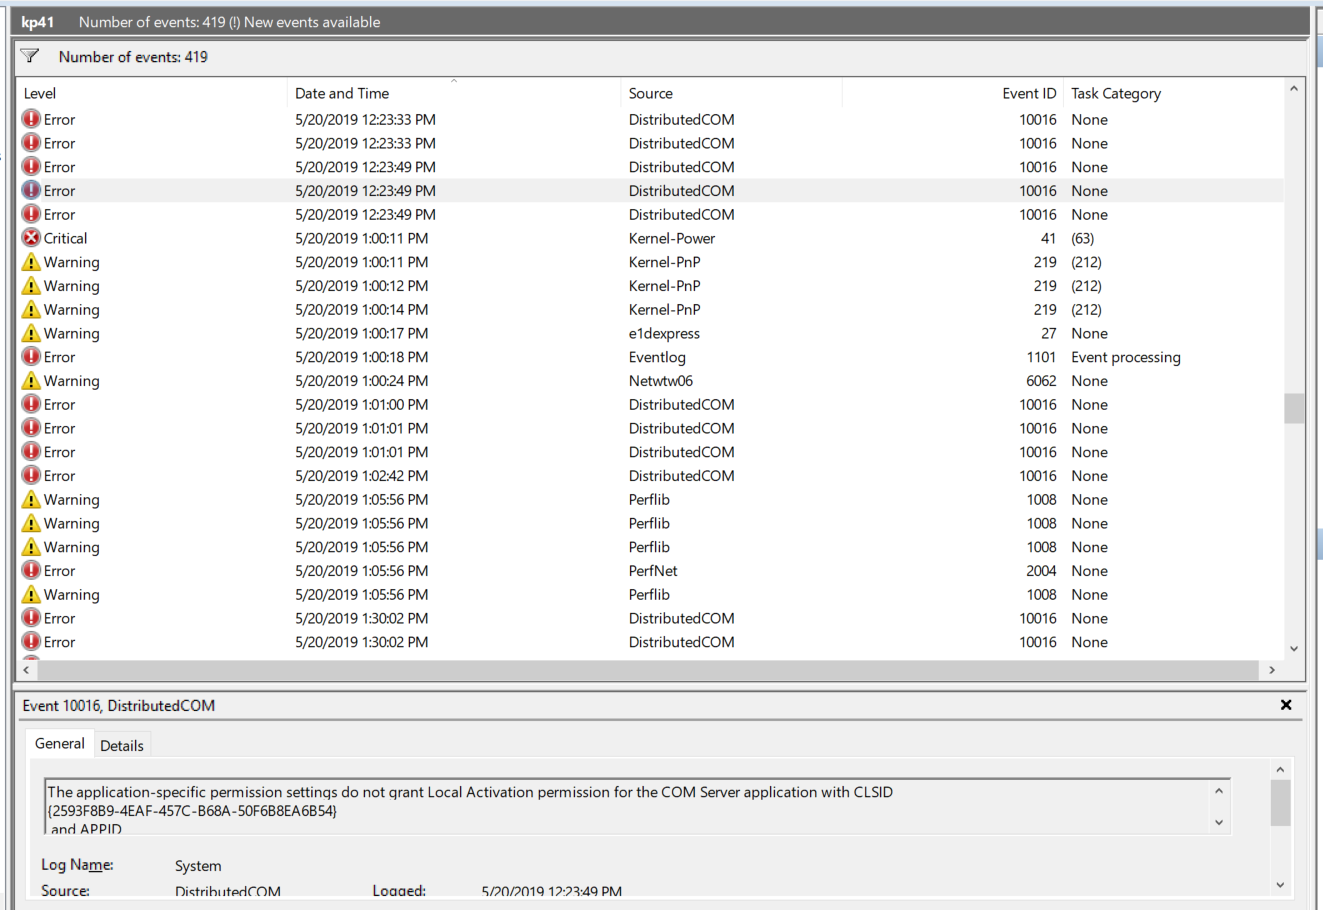Image resolution: width=1323 pixels, height=910 pixels.
Task: Click event list scroll up arrow
Action: coord(1294,89)
